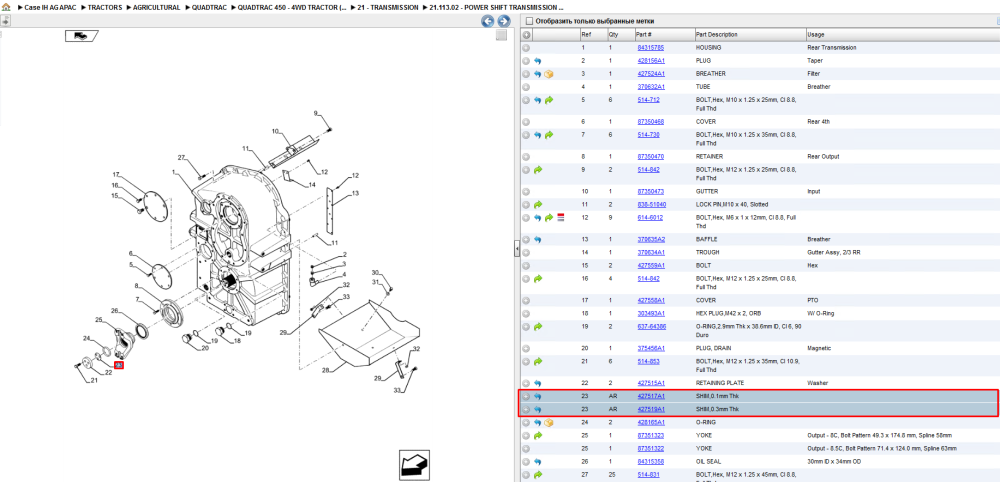Image resolution: width=1000 pixels, height=482 pixels.
Task: Open part number 84315785 link
Action: coord(651,48)
